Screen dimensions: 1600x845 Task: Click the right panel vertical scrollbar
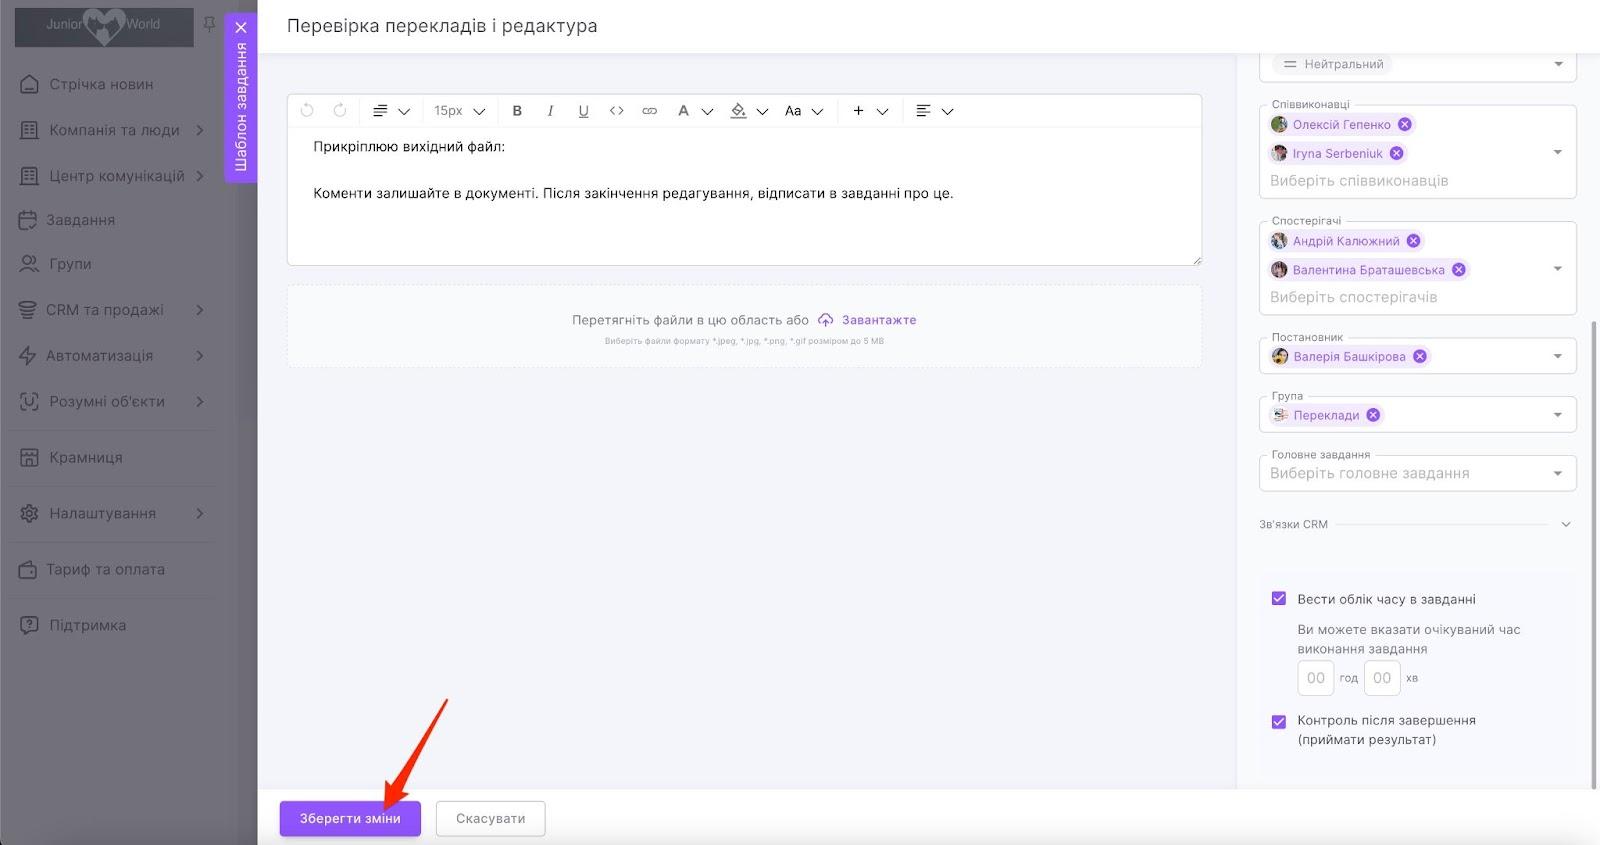tap(1594, 555)
